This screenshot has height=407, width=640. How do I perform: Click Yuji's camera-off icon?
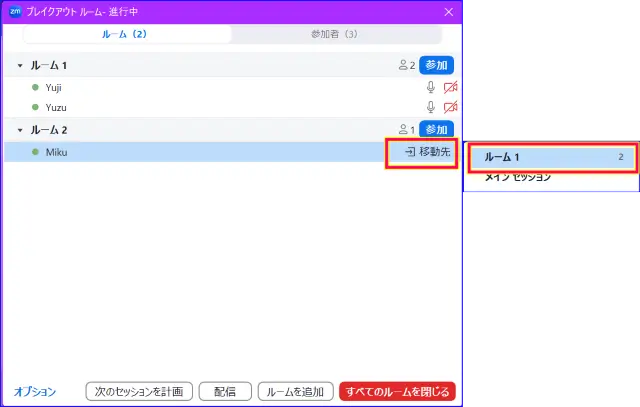coord(450,87)
